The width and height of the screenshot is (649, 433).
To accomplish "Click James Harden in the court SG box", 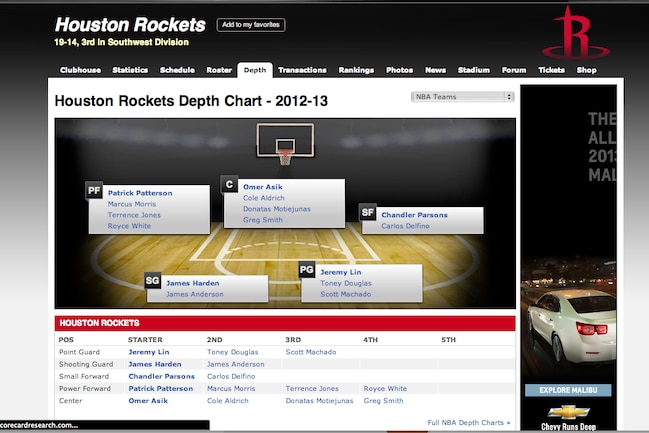I will 192,283.
